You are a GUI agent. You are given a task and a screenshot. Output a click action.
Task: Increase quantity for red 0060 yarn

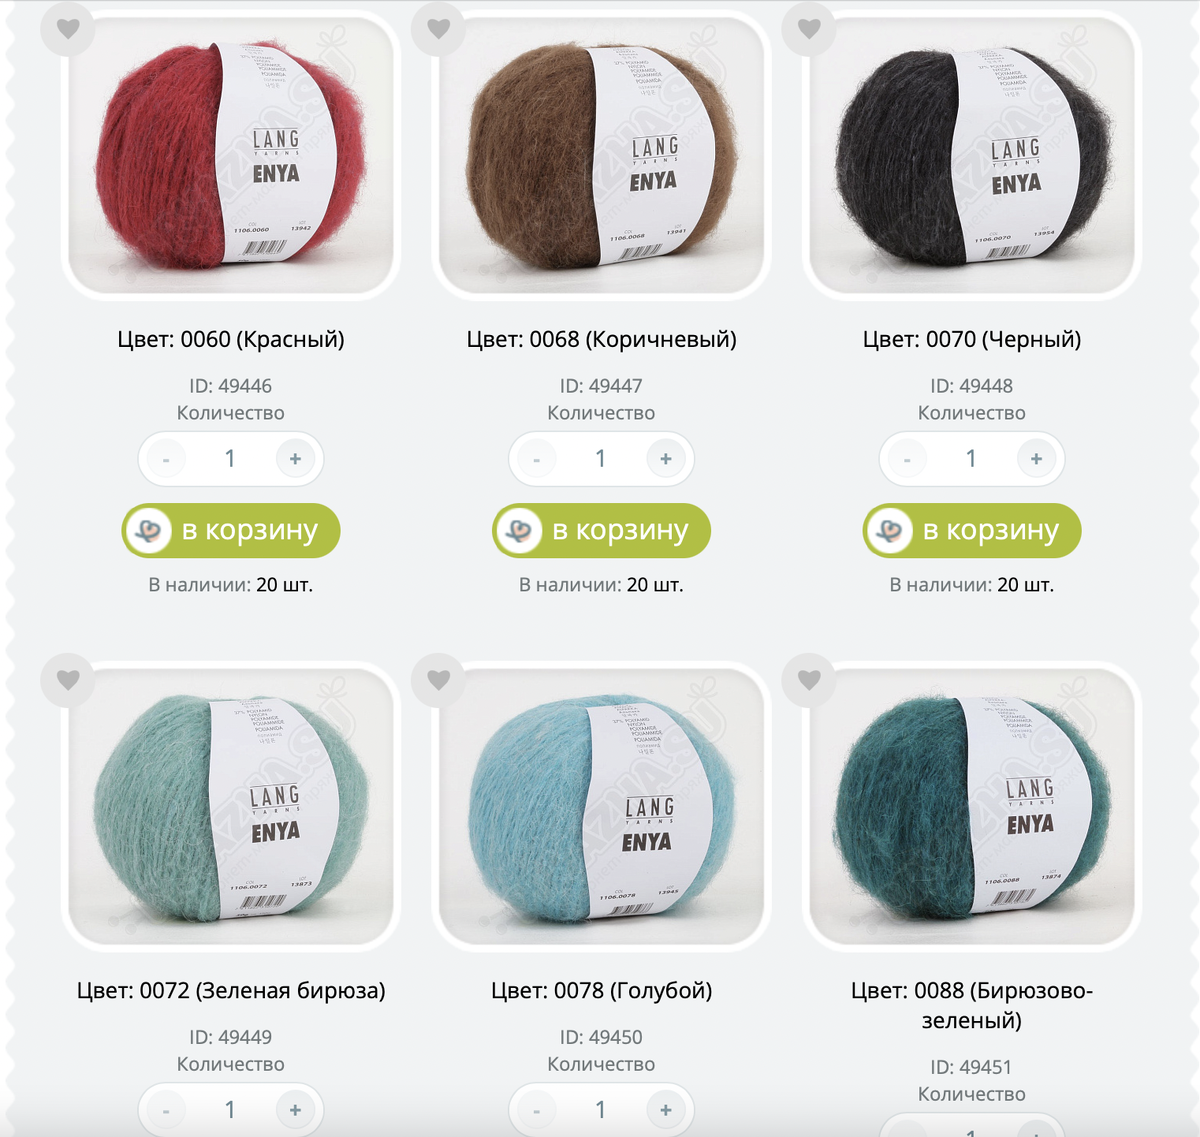(295, 459)
